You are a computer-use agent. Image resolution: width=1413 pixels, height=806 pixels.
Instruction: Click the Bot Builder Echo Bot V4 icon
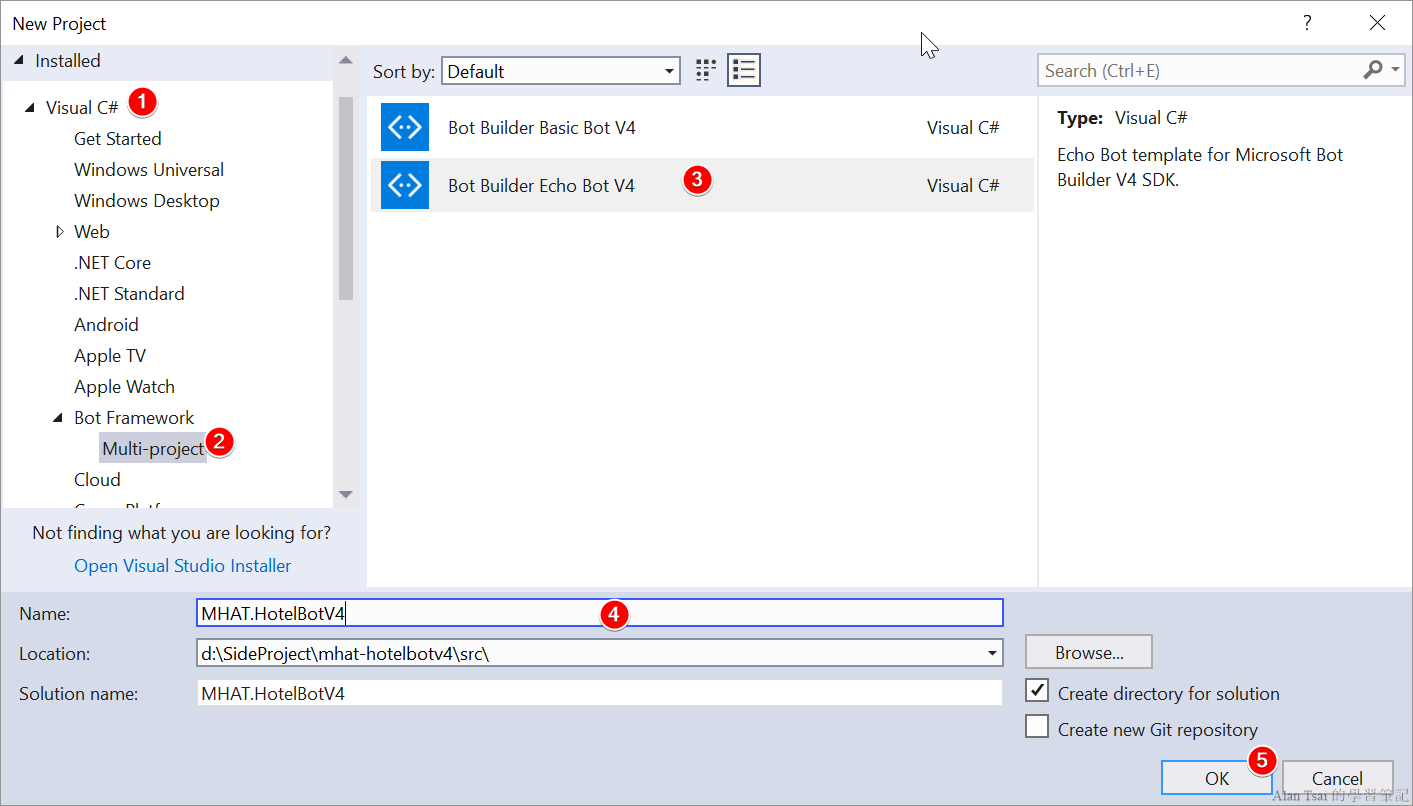[x=405, y=185]
